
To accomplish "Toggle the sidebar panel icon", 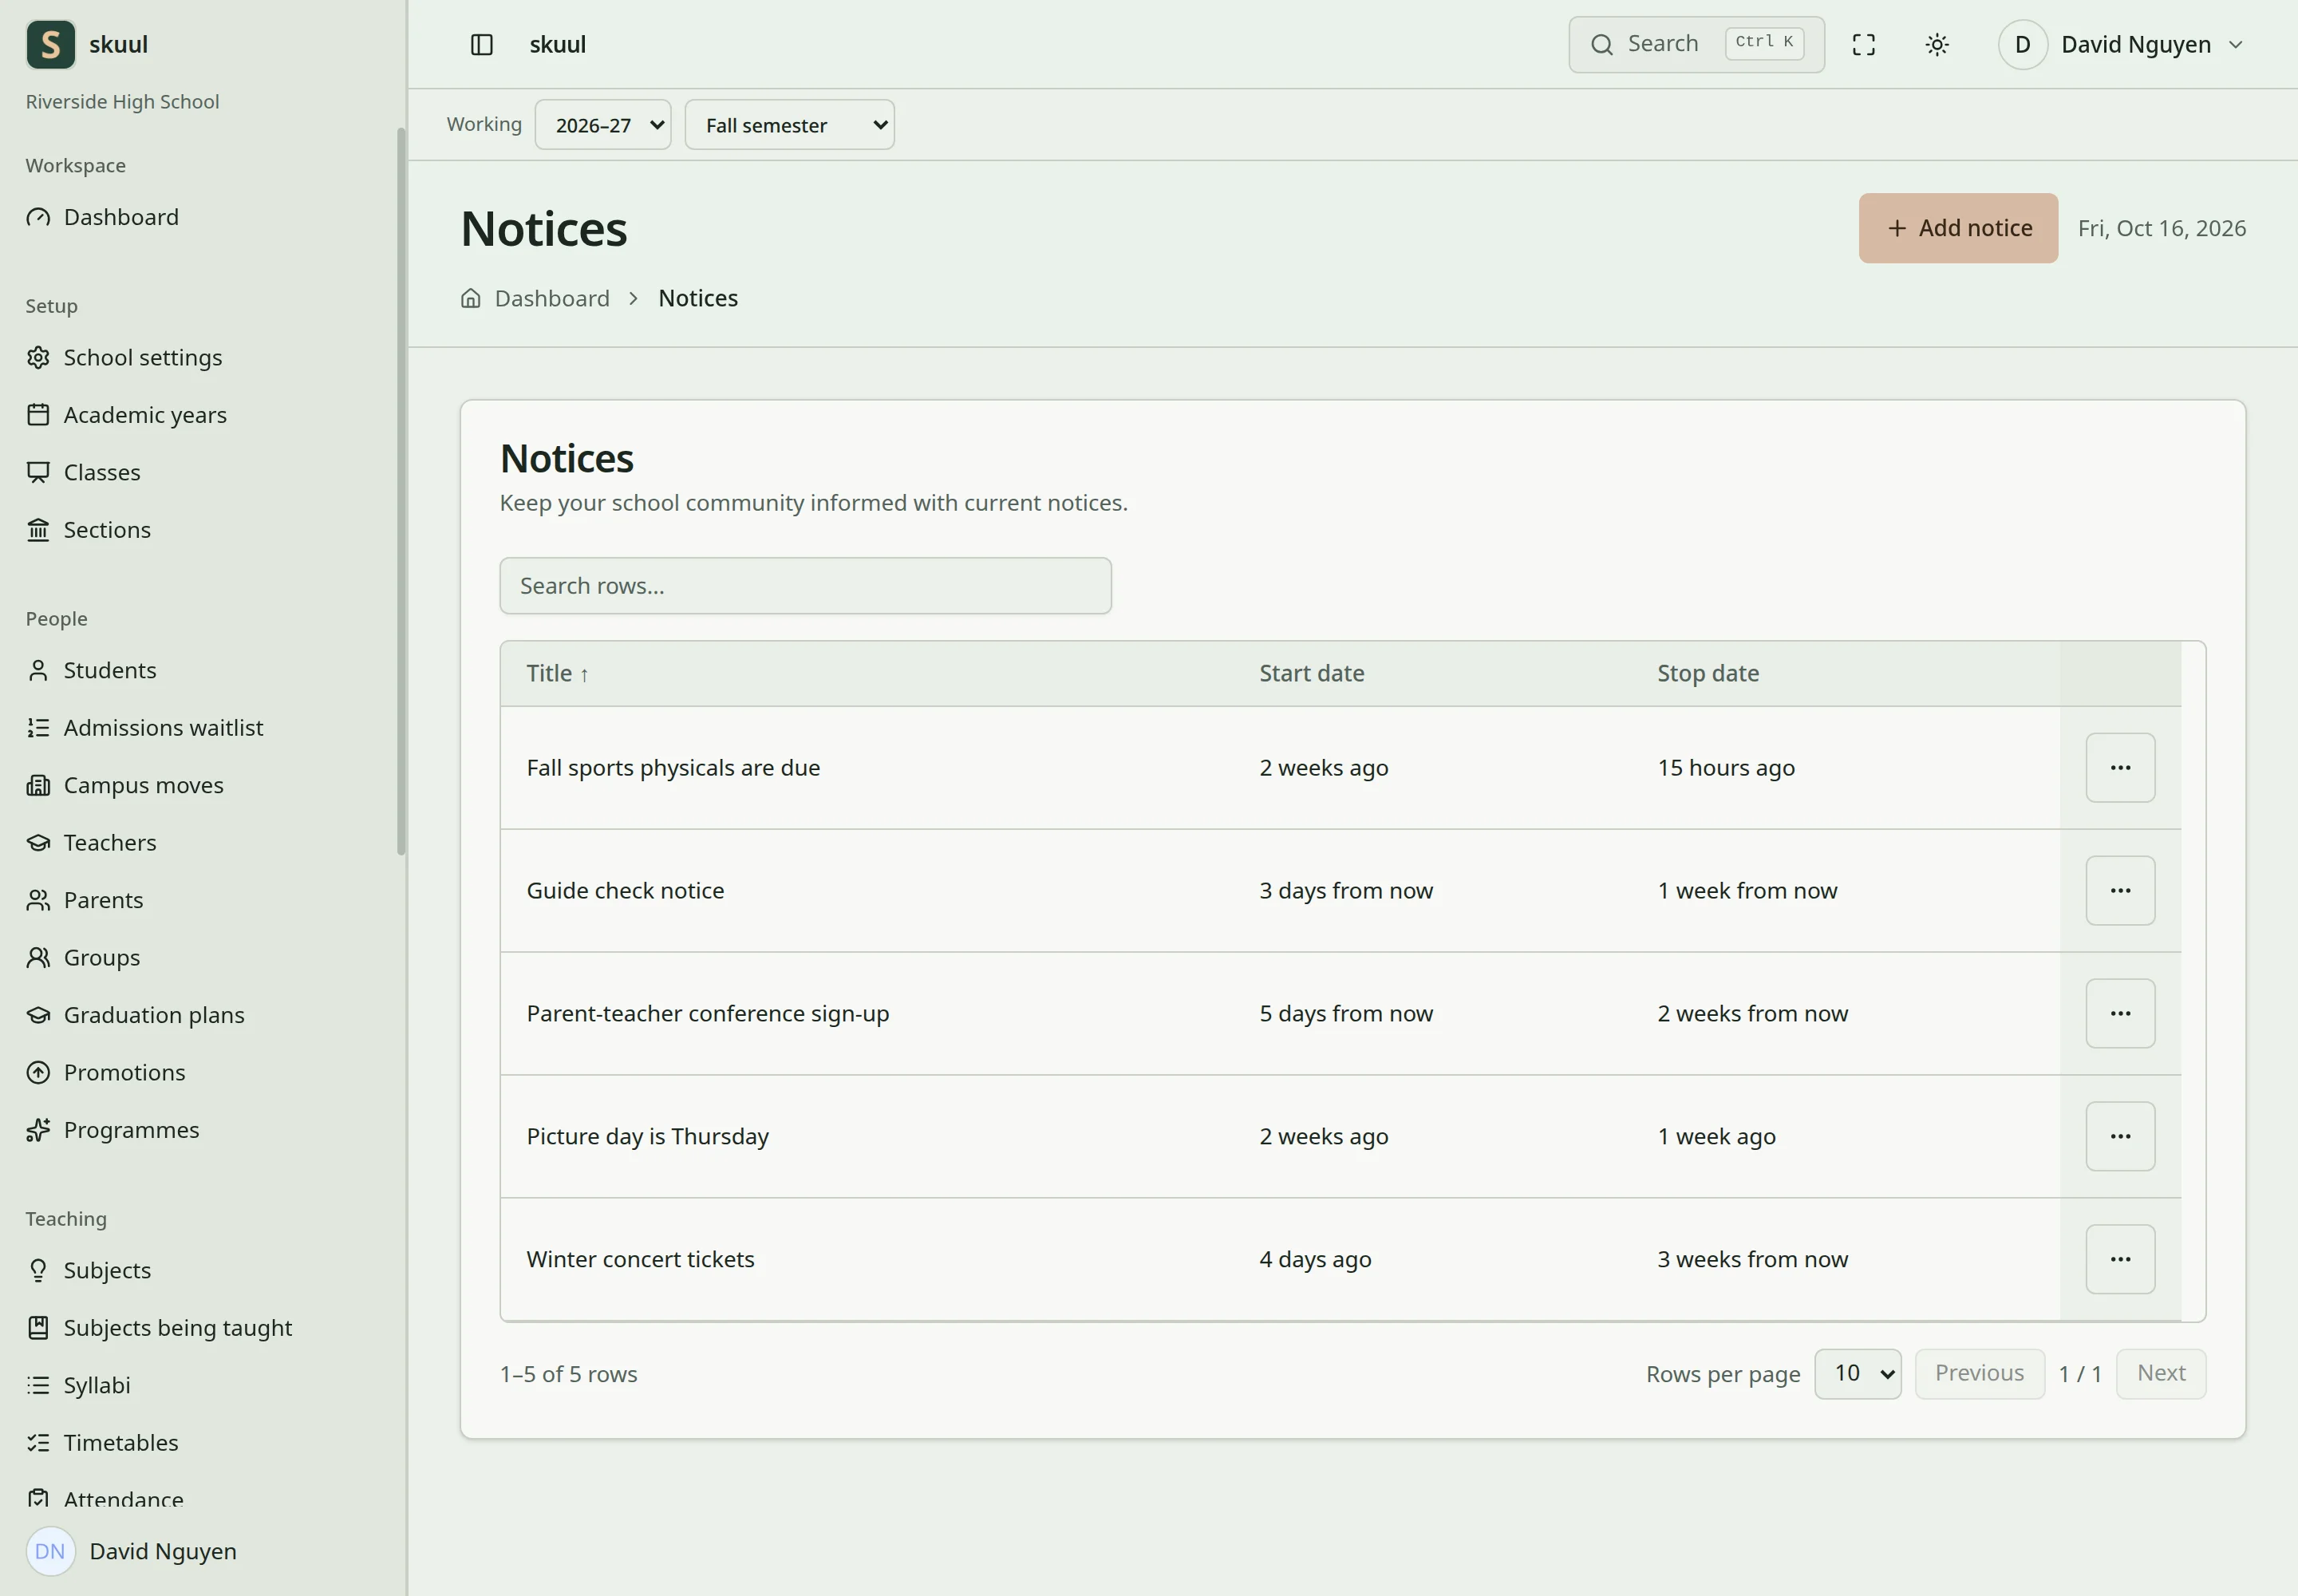I will click(481, 45).
